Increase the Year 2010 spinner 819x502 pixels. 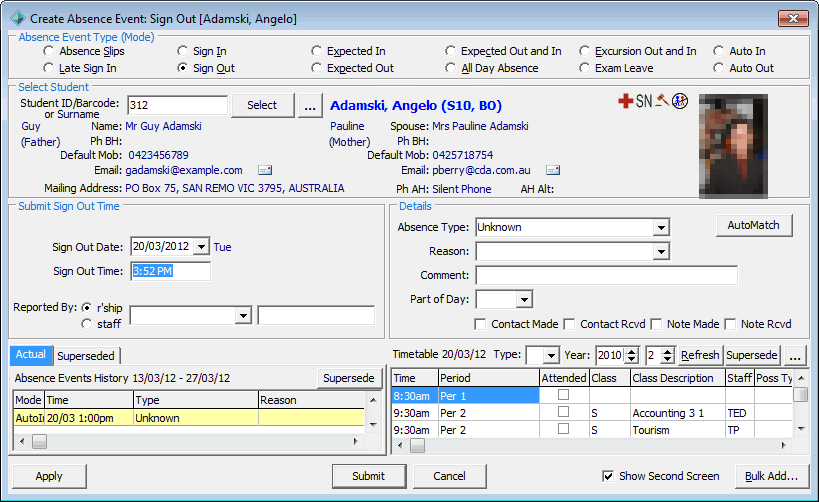tap(632, 352)
